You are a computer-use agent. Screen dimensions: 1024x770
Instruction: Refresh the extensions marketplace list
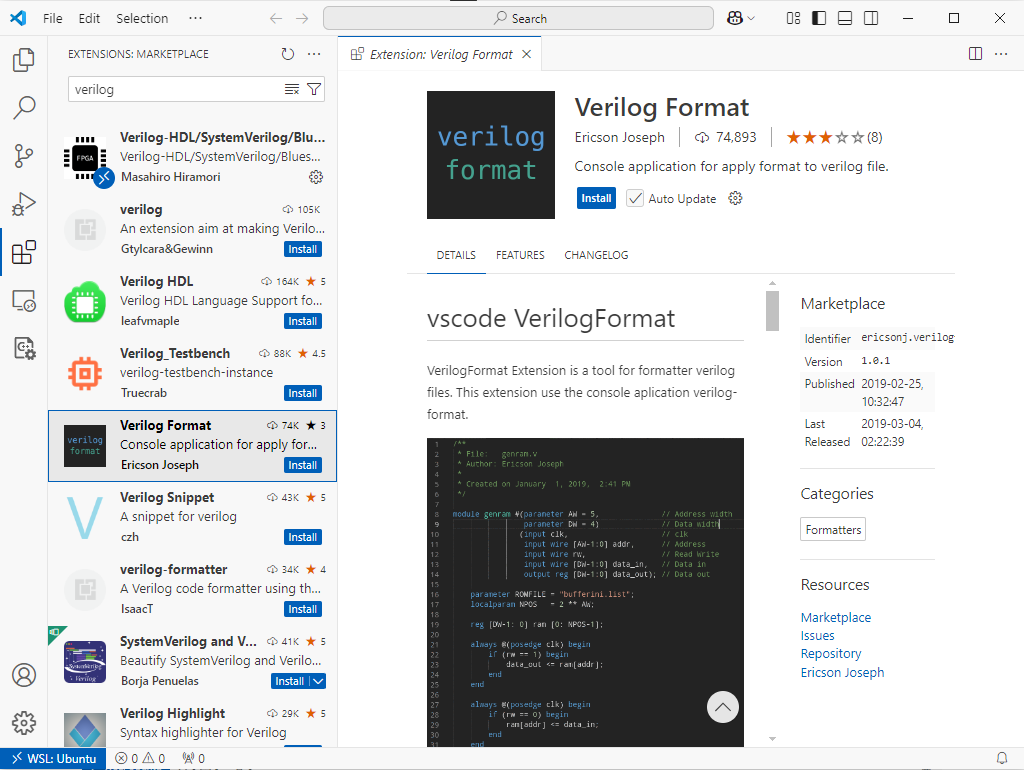[287, 54]
